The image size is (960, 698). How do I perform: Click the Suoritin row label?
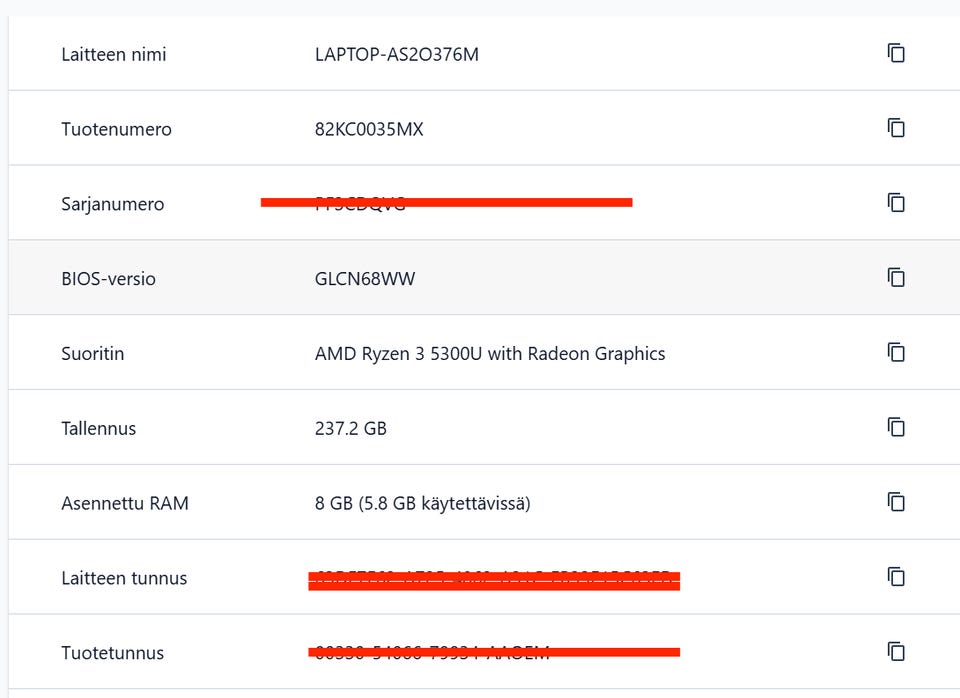pyautogui.click(x=92, y=353)
